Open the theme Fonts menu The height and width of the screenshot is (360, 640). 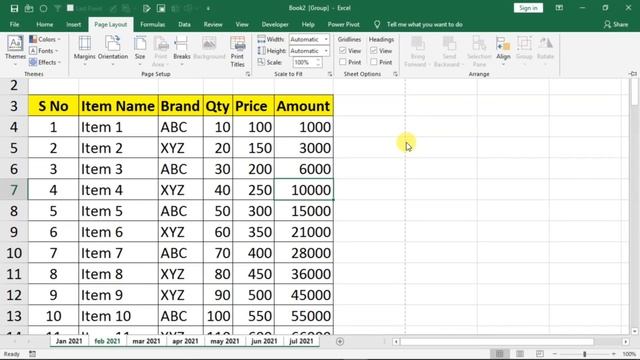(x=44, y=51)
